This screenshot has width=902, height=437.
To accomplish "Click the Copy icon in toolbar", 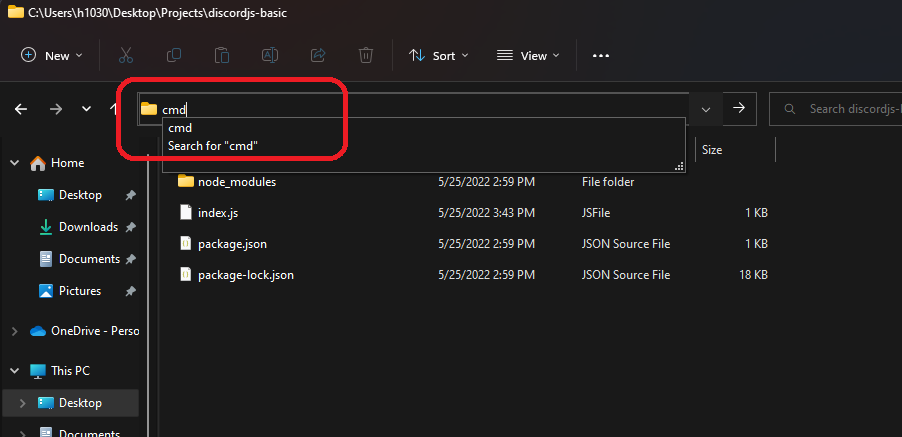I will (174, 56).
